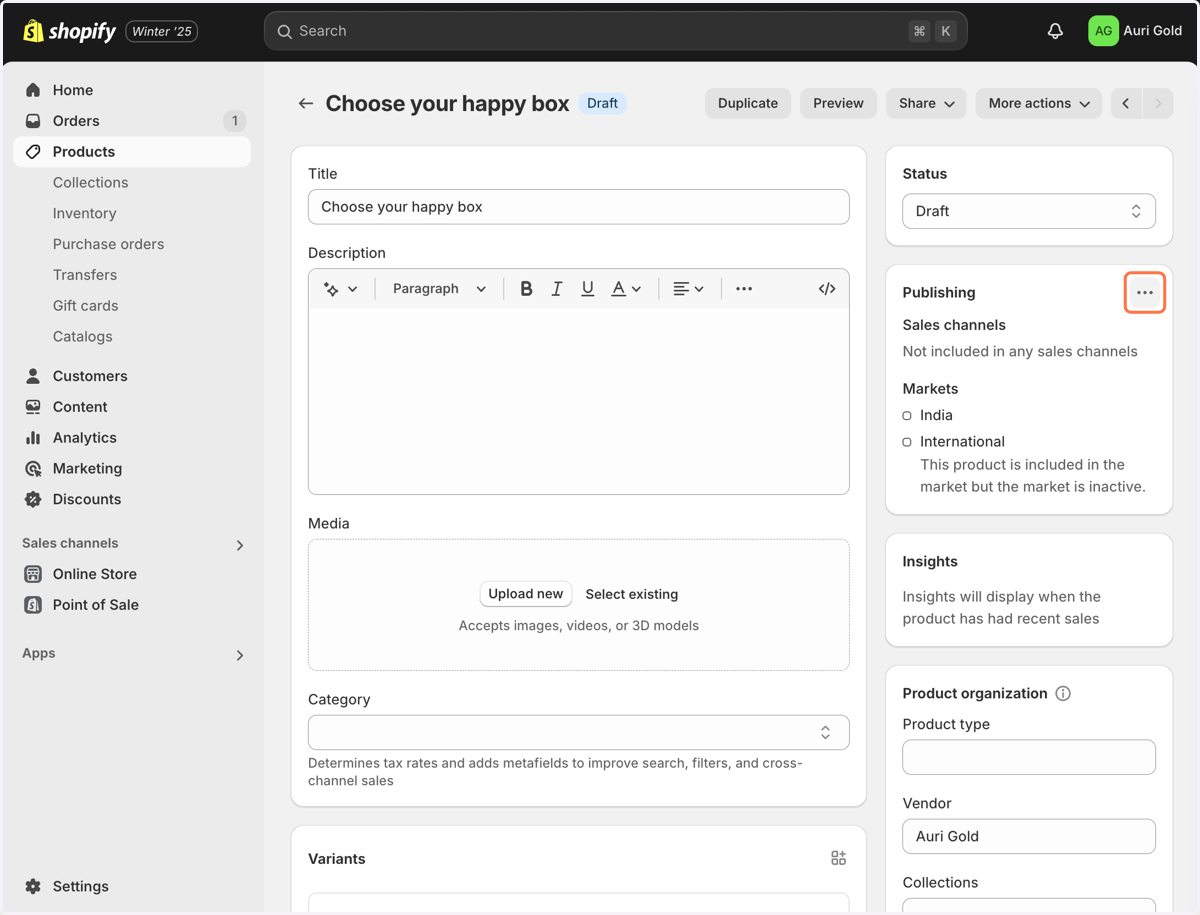Viewport: 1200px width, 915px height.
Task: Click the Variants options icon
Action: 838,858
